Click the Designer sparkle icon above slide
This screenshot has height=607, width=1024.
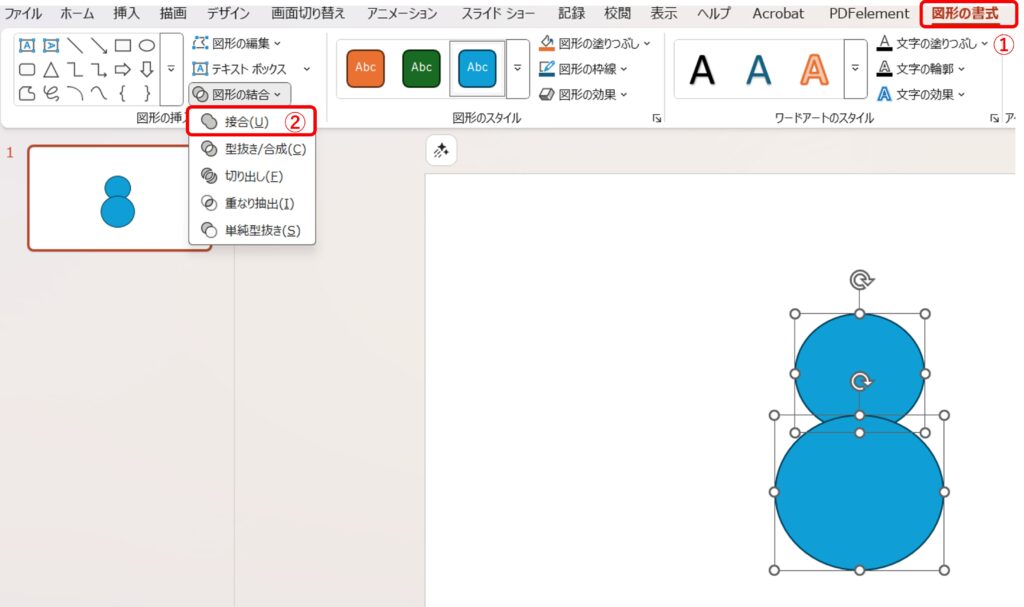pyautogui.click(x=441, y=150)
